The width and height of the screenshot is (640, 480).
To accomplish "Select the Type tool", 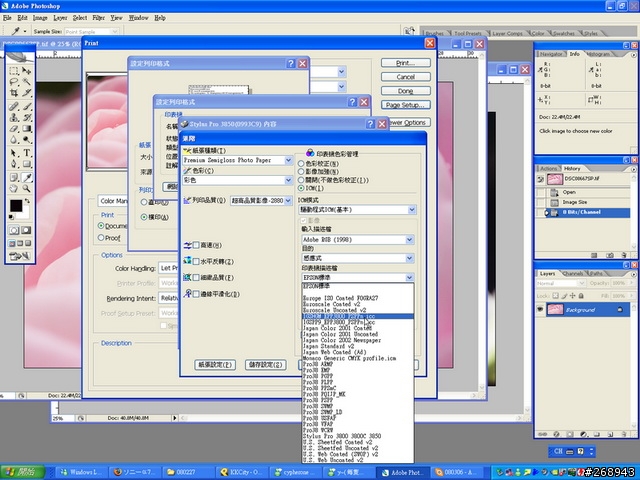I will [x=27, y=153].
